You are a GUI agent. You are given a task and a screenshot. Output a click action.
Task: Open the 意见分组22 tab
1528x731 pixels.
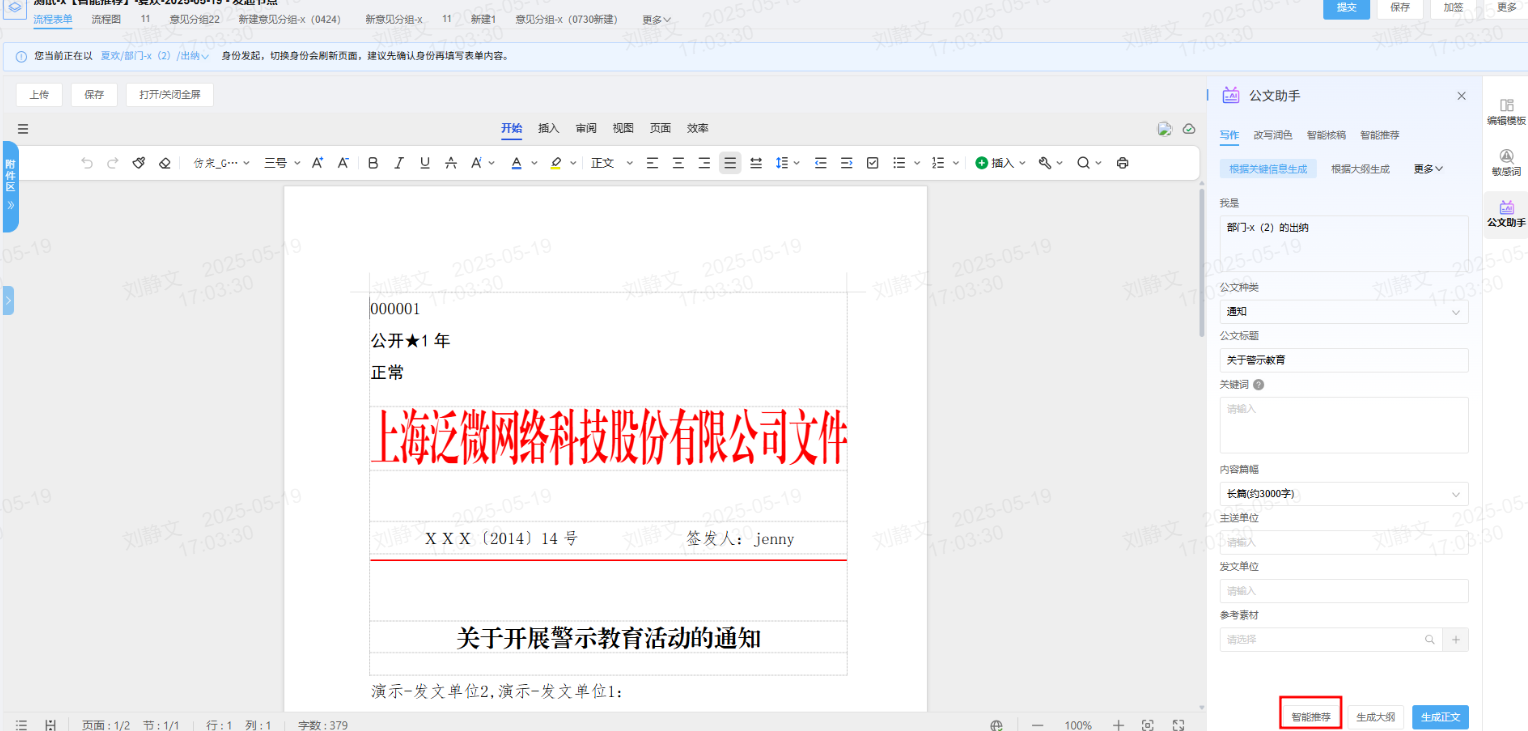coord(195,19)
